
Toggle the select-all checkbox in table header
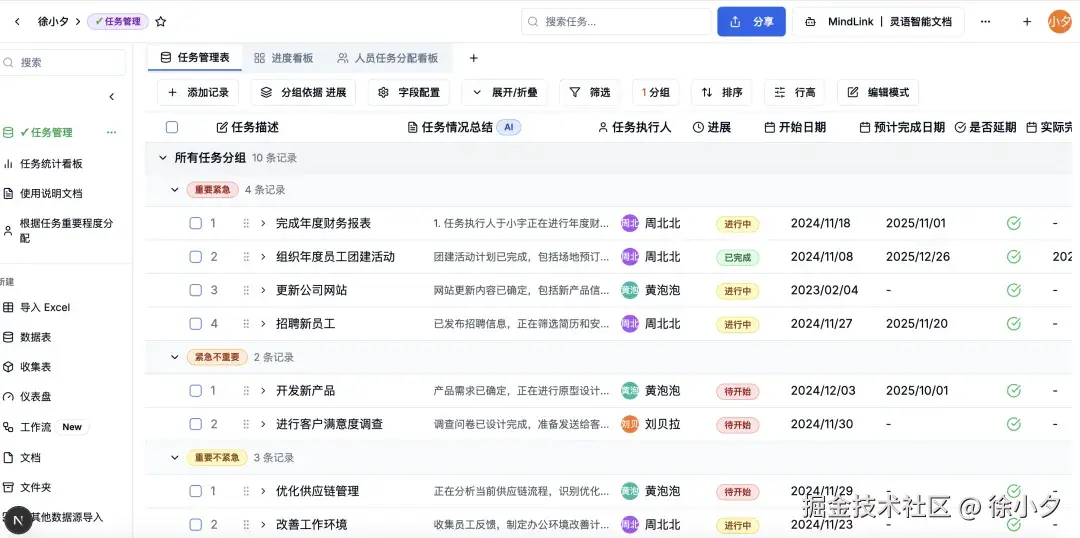click(x=172, y=127)
